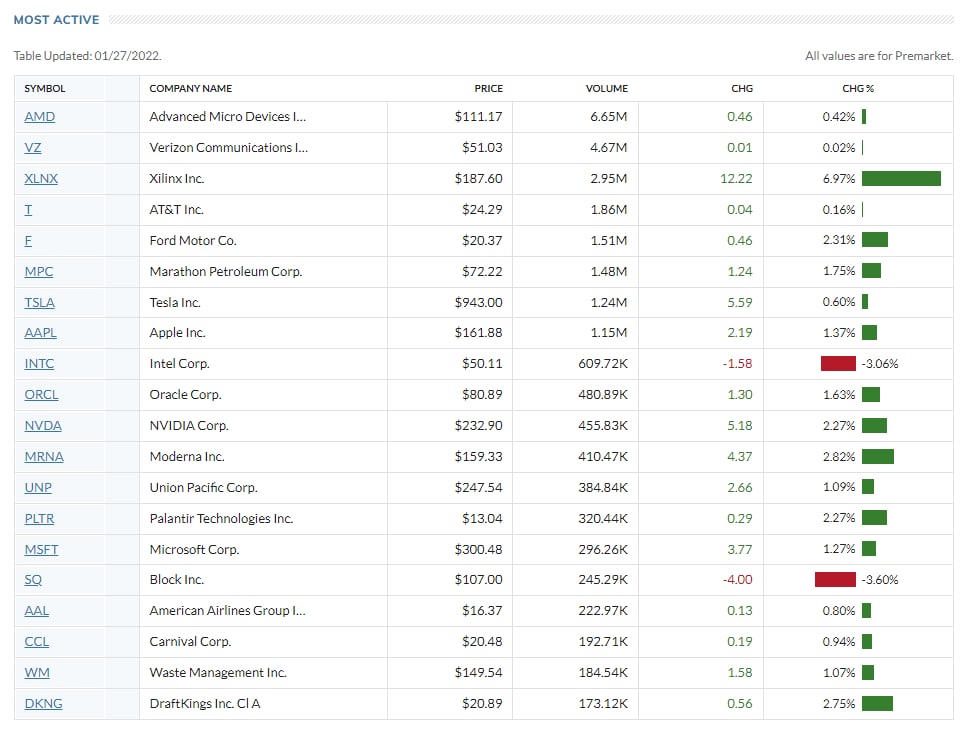The height and width of the screenshot is (732, 967).
Task: Click the DraftKings 2.75% green bar
Action: (x=877, y=704)
